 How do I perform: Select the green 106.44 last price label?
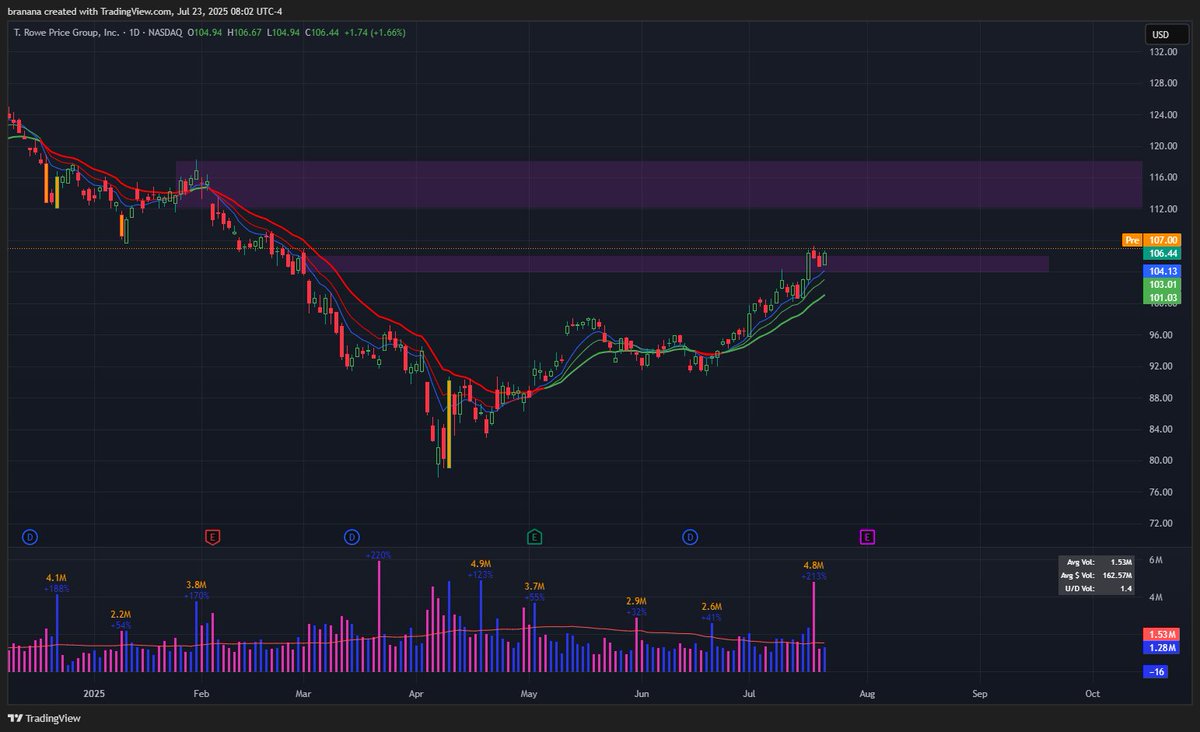click(1164, 254)
